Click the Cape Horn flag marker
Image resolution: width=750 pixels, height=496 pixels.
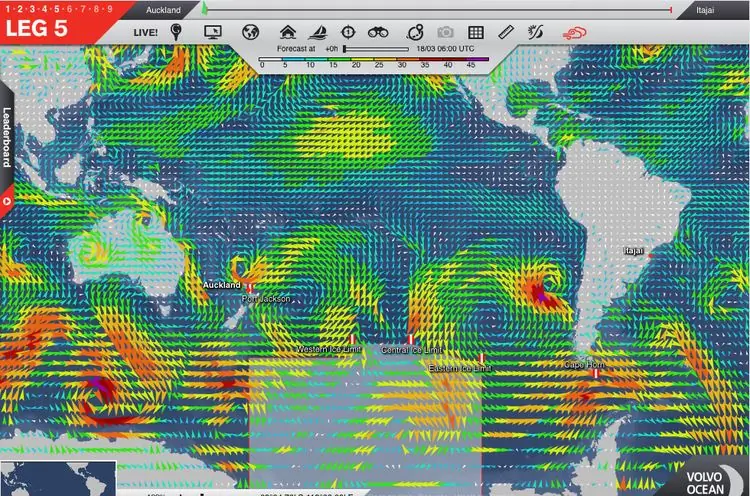[x=596, y=373]
